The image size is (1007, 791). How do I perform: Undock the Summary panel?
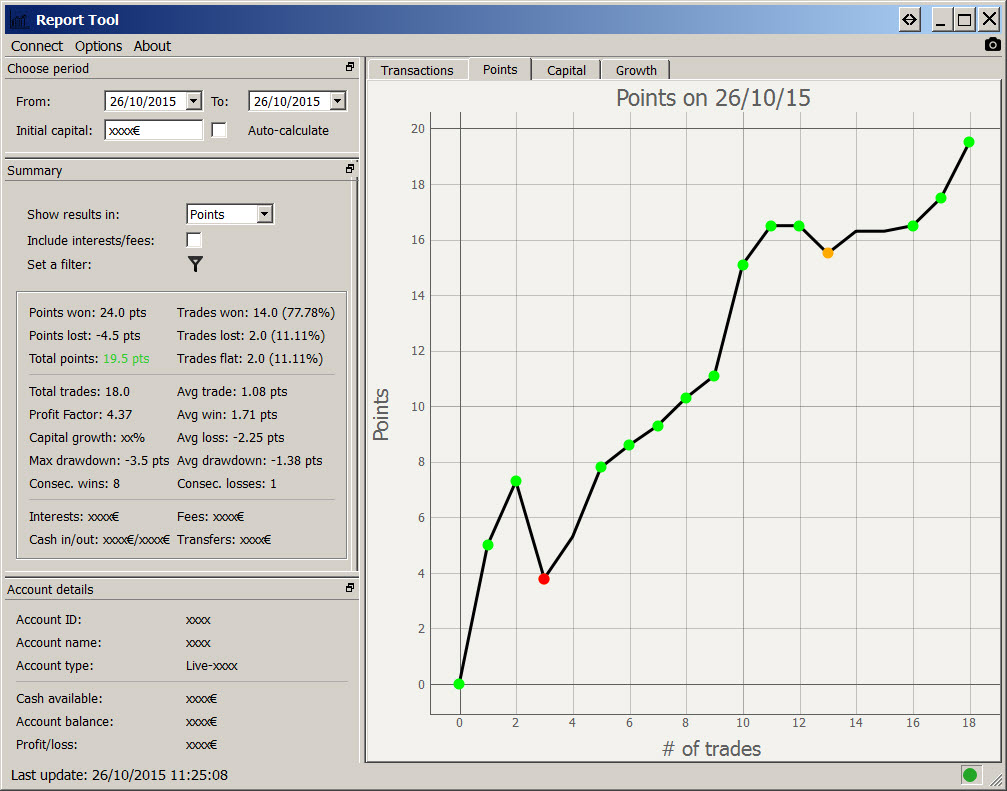[x=350, y=170]
